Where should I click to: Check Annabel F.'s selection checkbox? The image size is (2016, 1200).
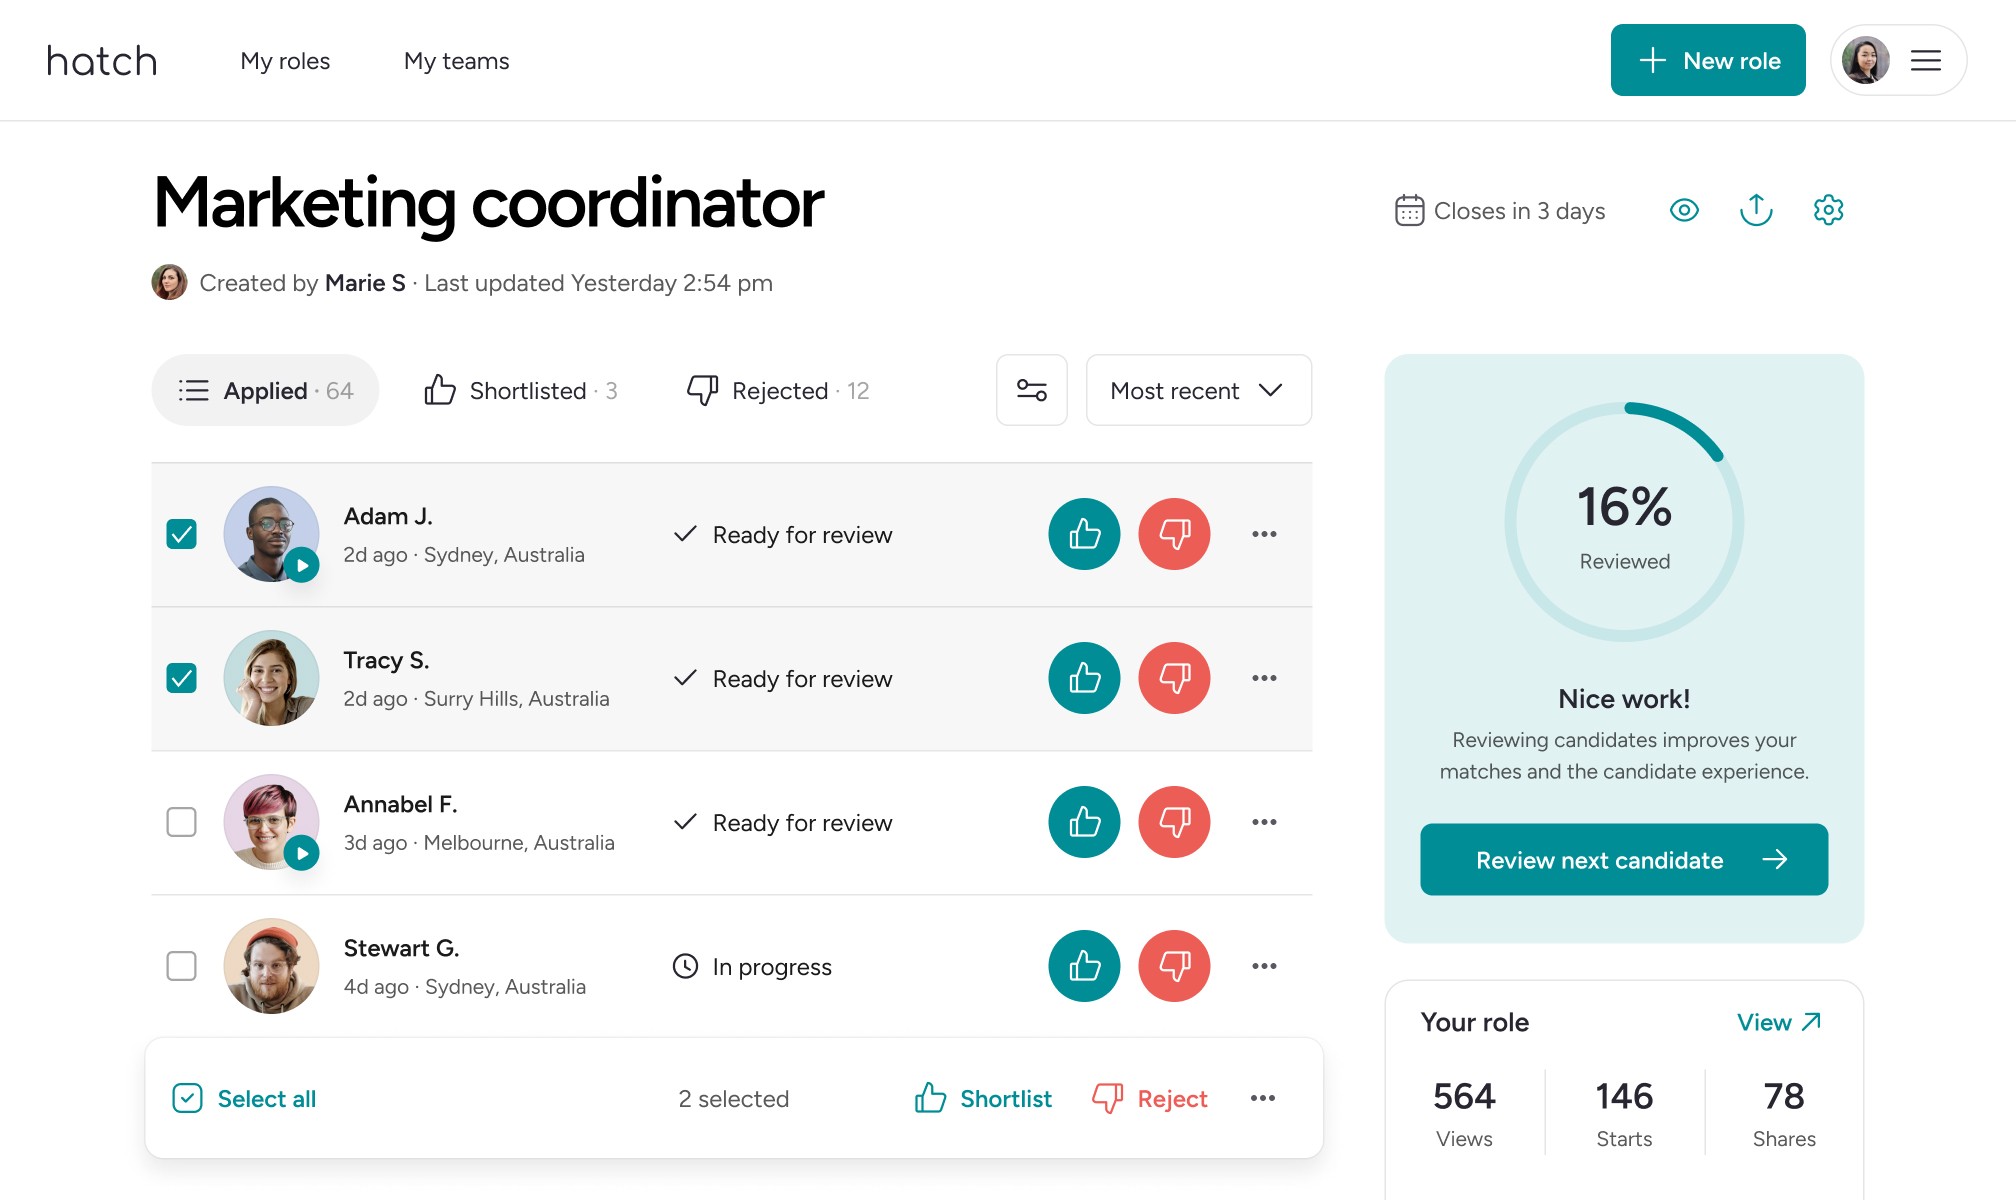[x=181, y=822]
